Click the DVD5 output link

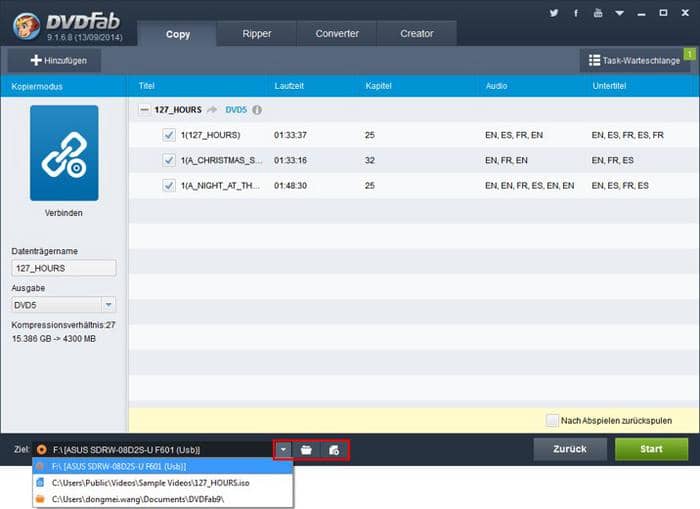pos(236,110)
